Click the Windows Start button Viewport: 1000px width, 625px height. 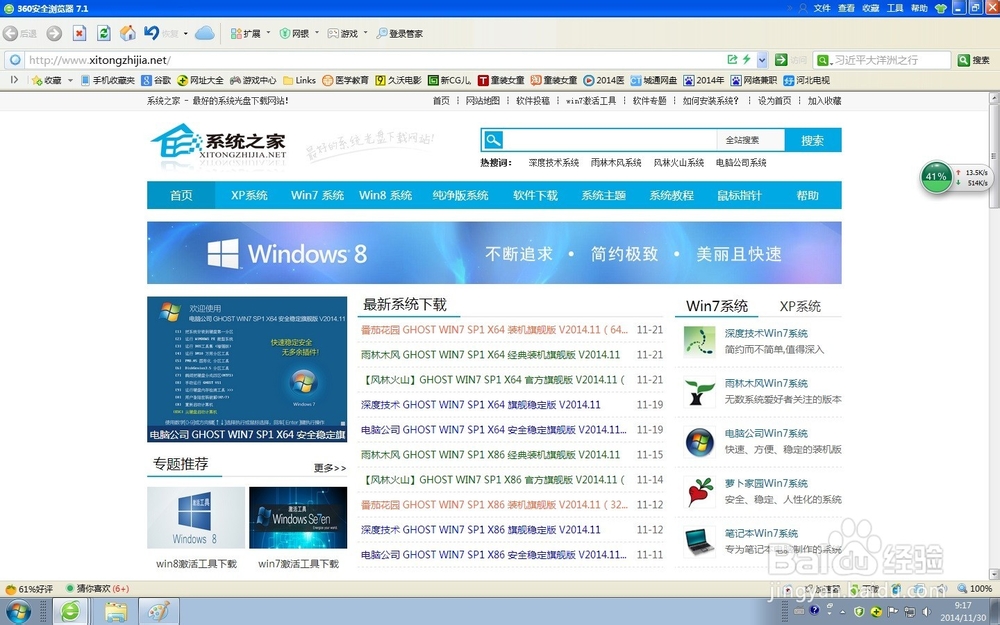pyautogui.click(x=18, y=611)
